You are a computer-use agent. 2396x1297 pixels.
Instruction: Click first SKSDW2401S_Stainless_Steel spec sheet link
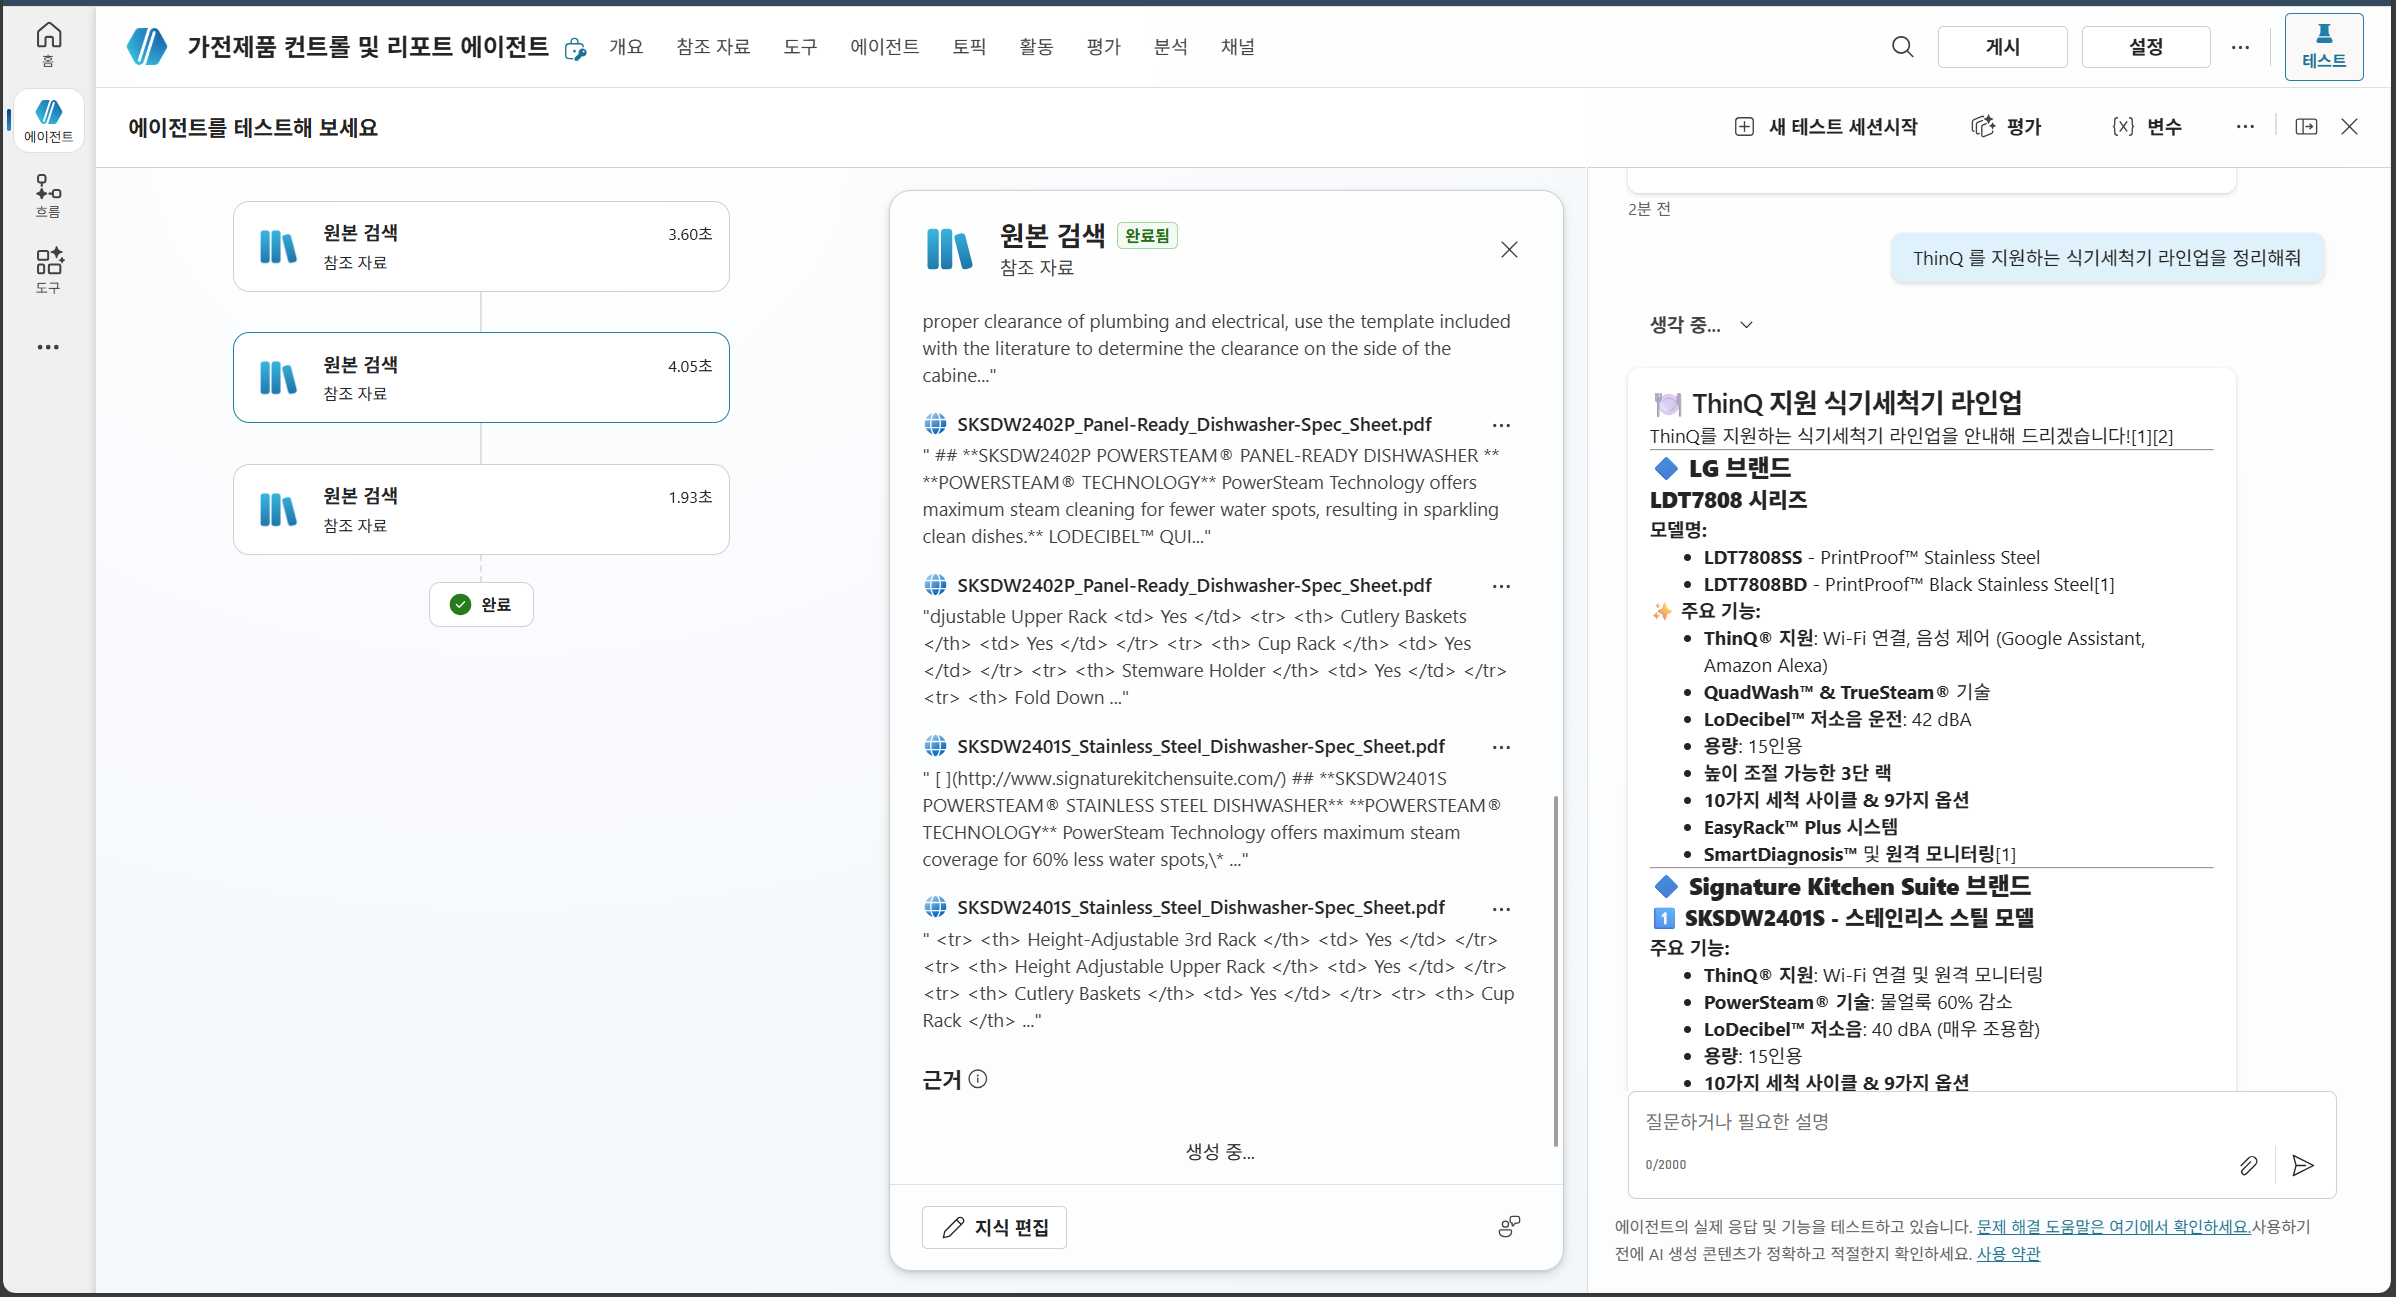[x=1200, y=747]
